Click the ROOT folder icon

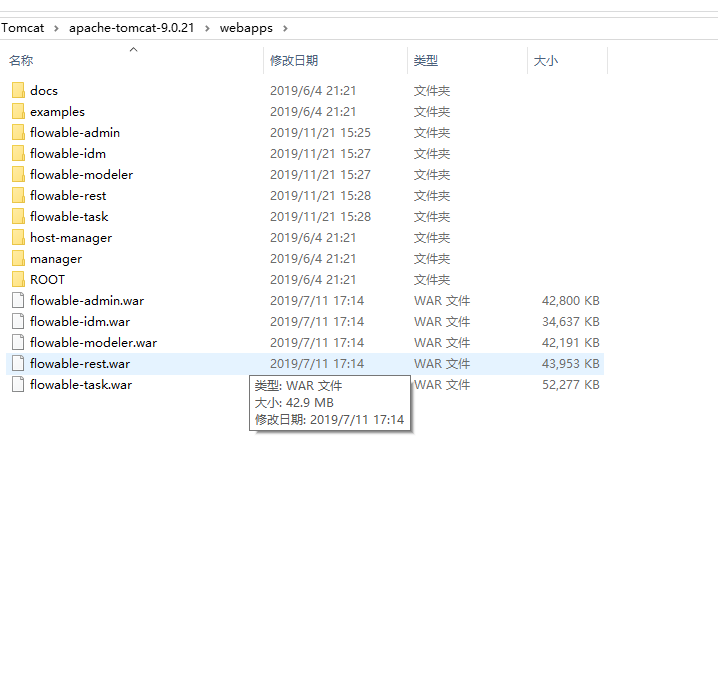pos(18,279)
